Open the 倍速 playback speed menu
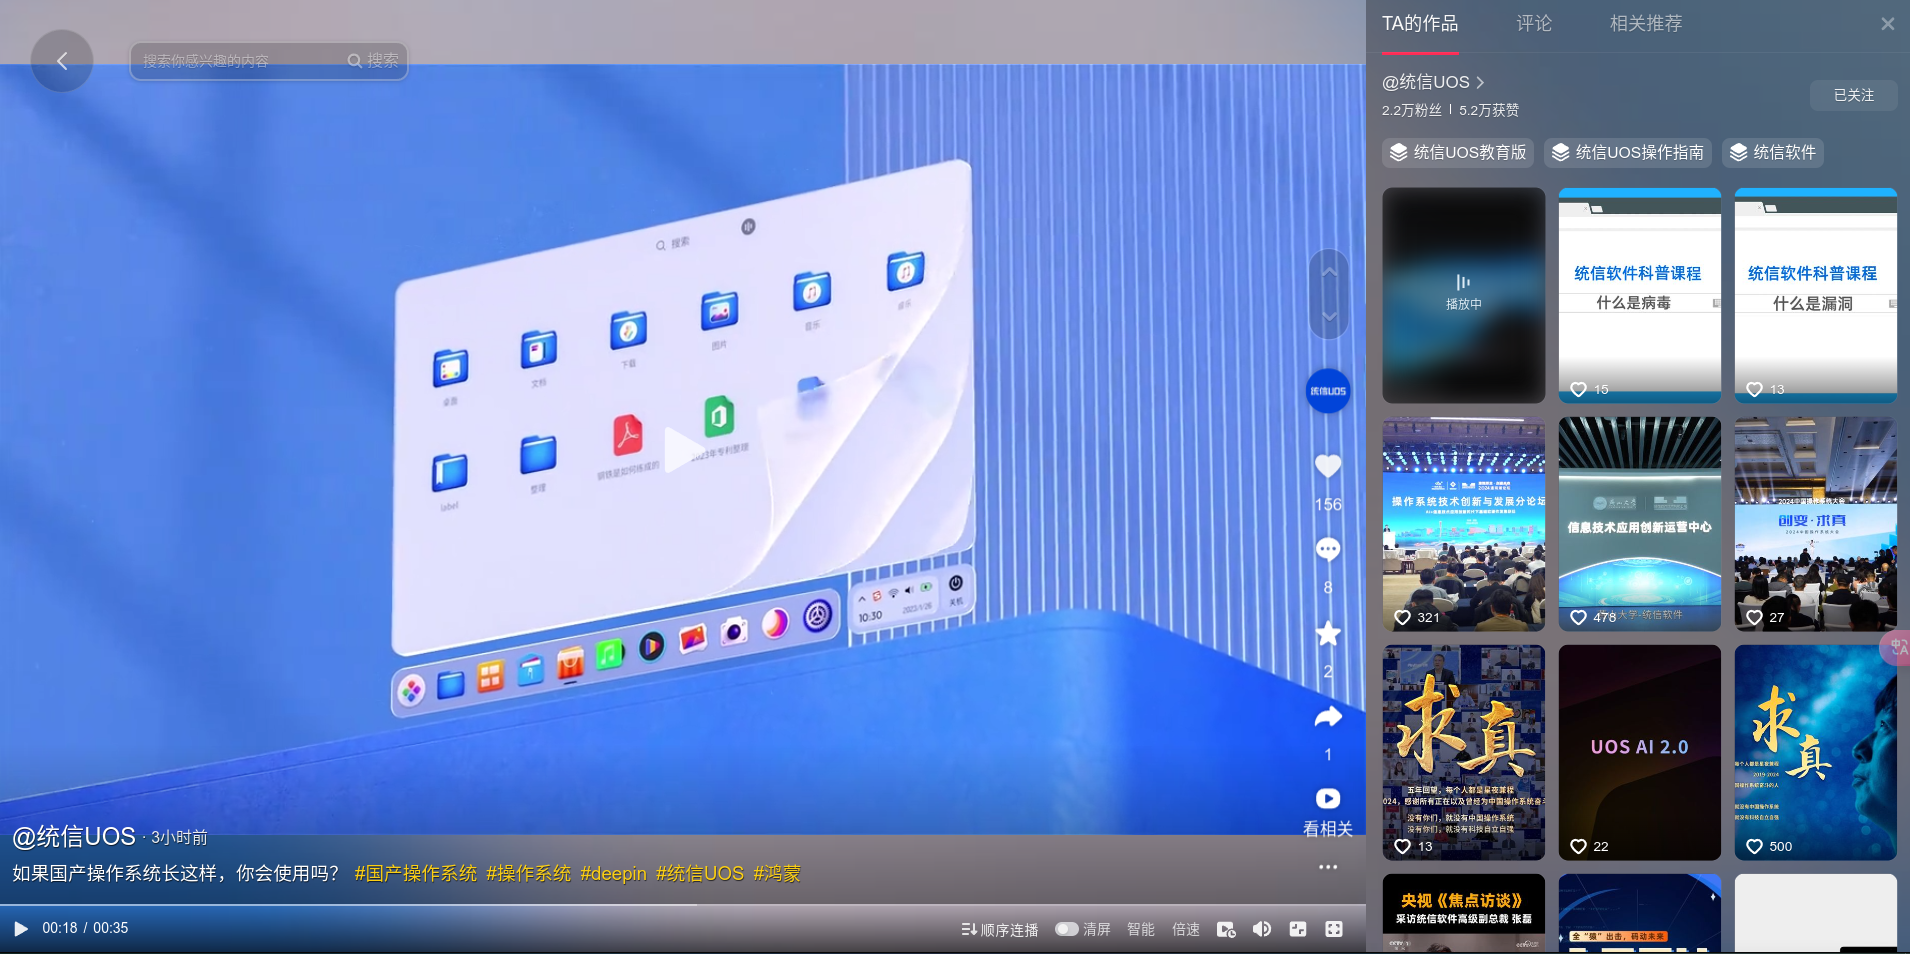 click(1186, 929)
